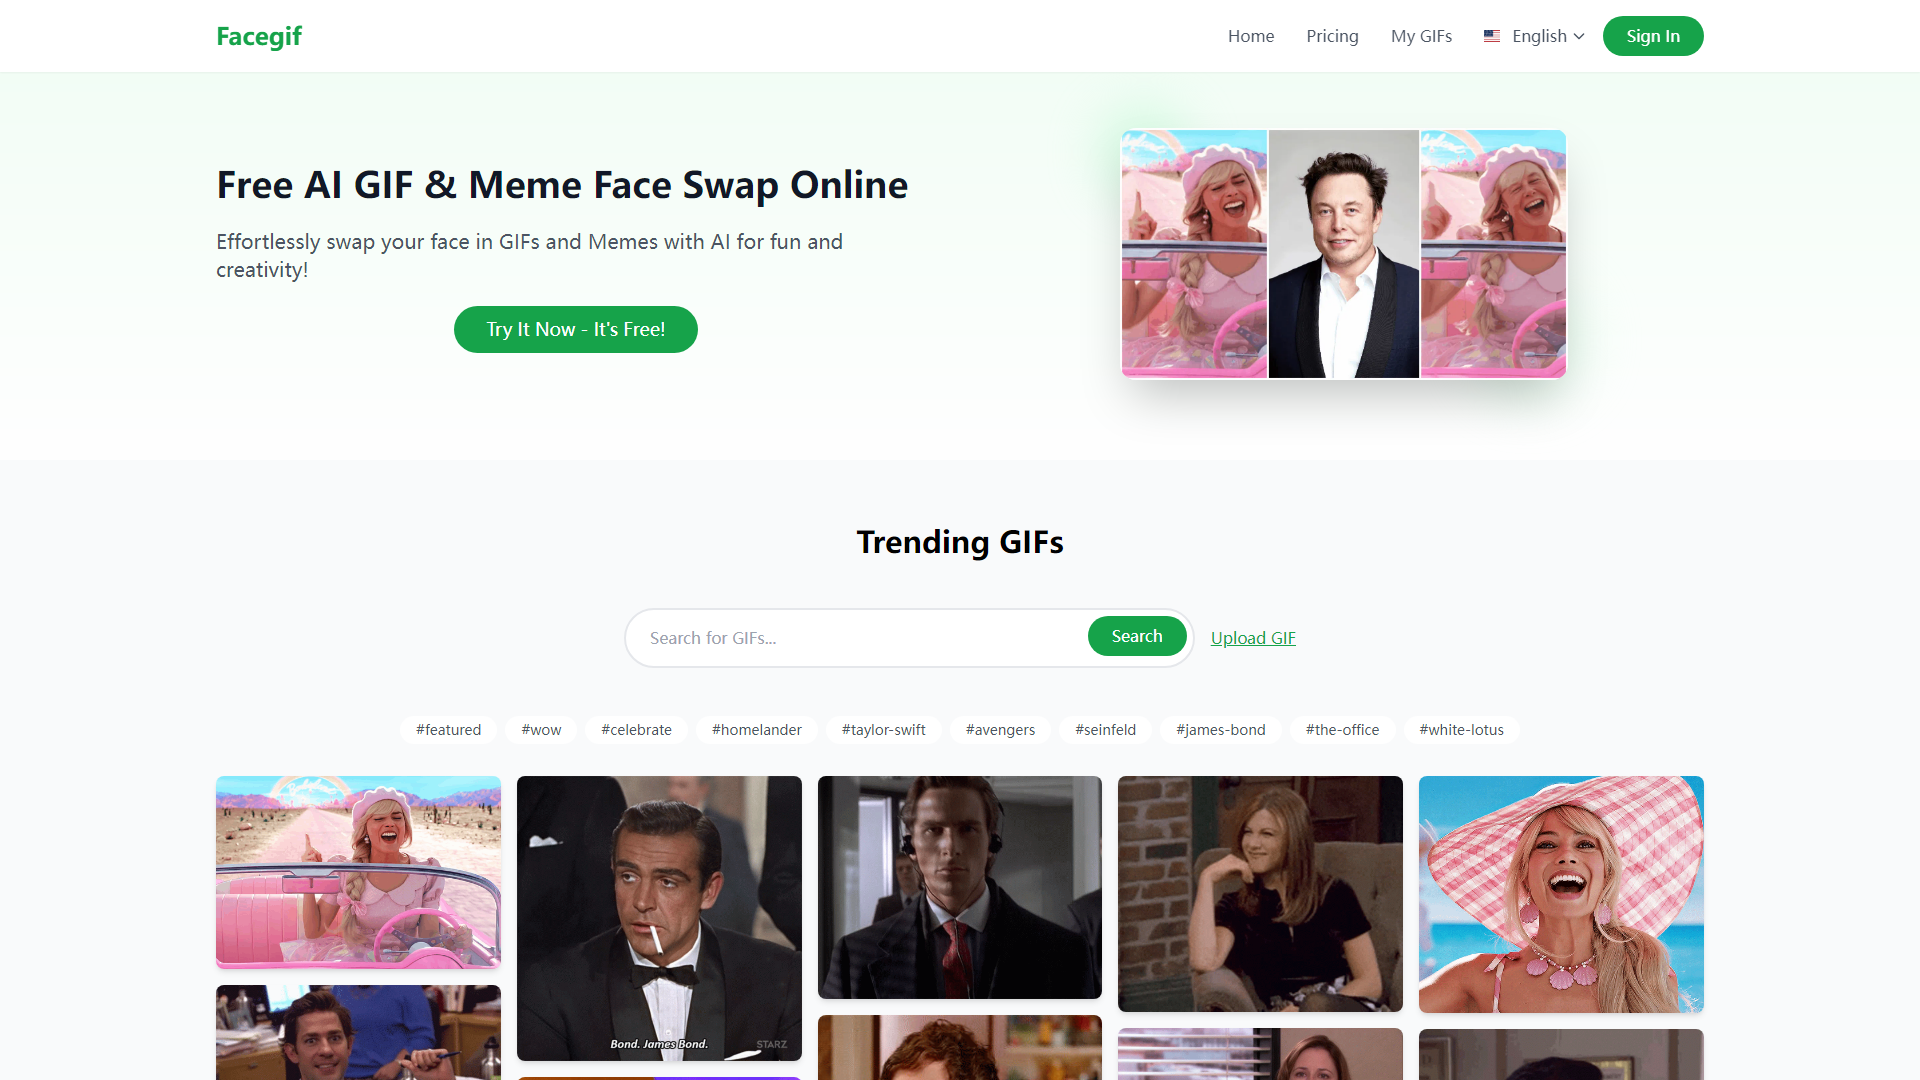
Task: Click the Facegif logo/brand icon
Action: pos(258,36)
